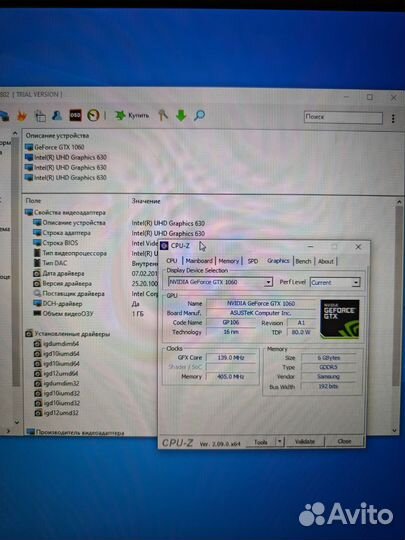Click the green download arrow update icon

point(181,115)
